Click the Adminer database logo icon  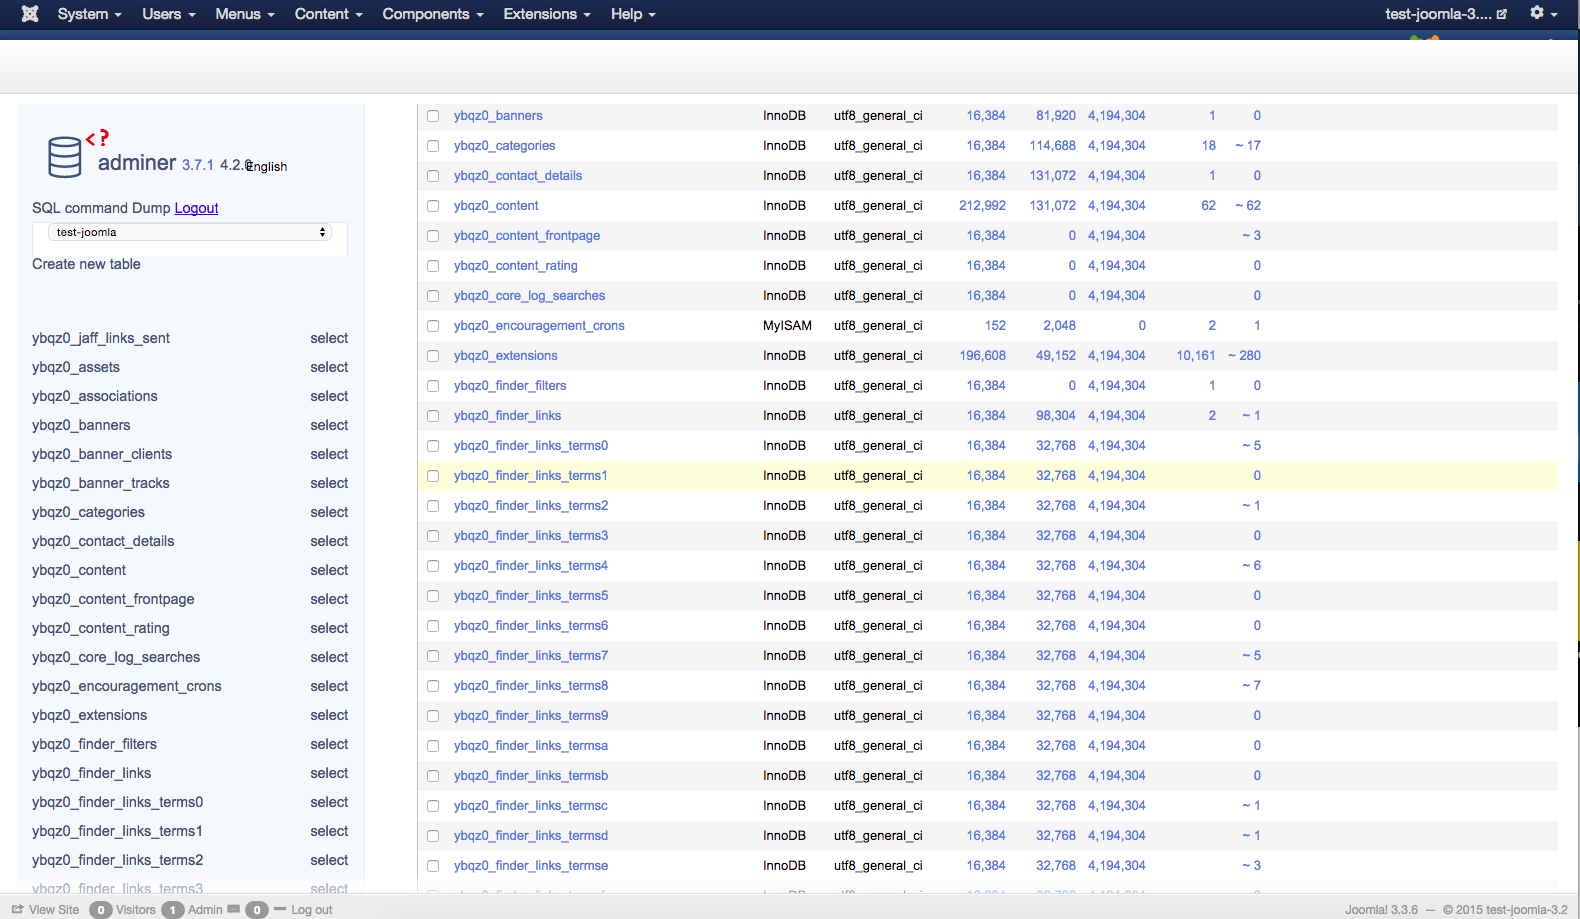click(x=65, y=157)
